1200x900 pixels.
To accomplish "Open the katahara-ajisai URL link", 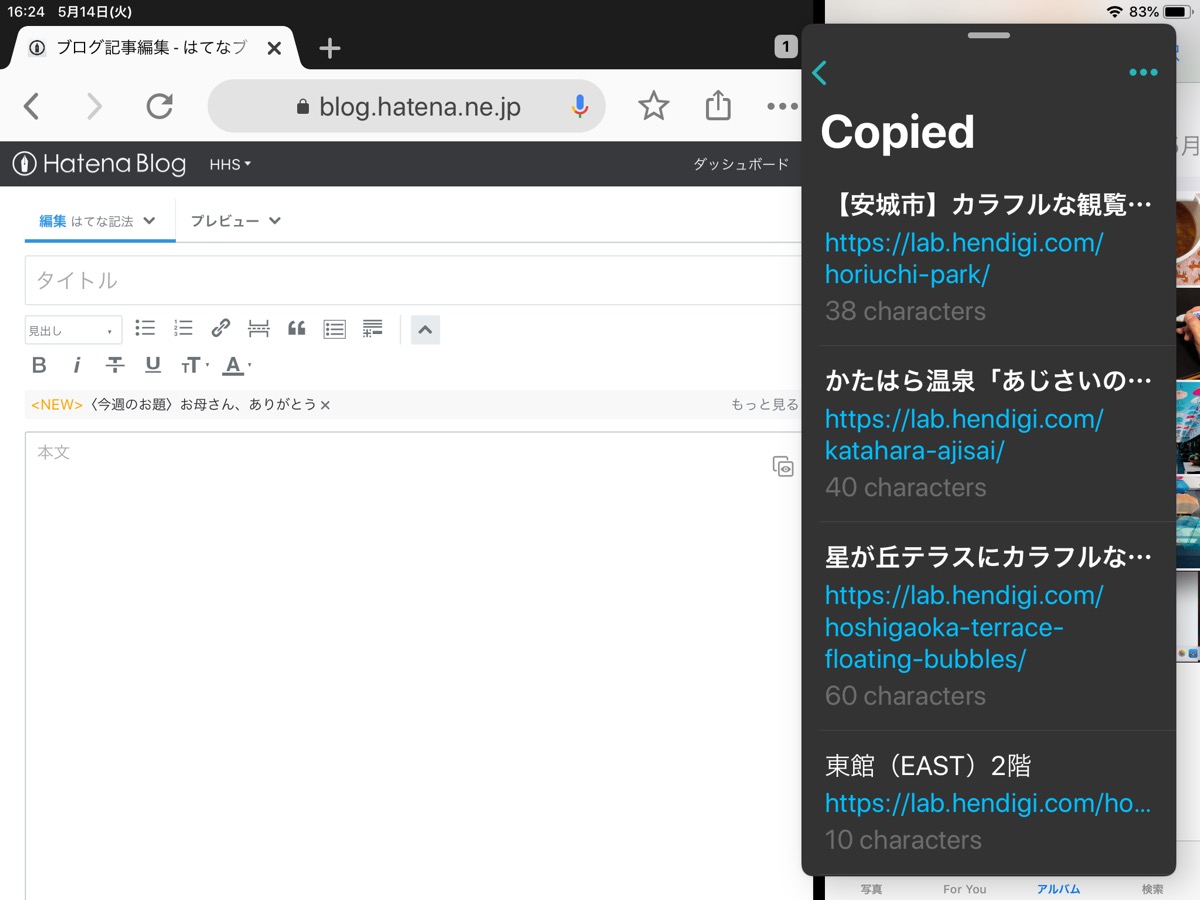I will [964, 435].
